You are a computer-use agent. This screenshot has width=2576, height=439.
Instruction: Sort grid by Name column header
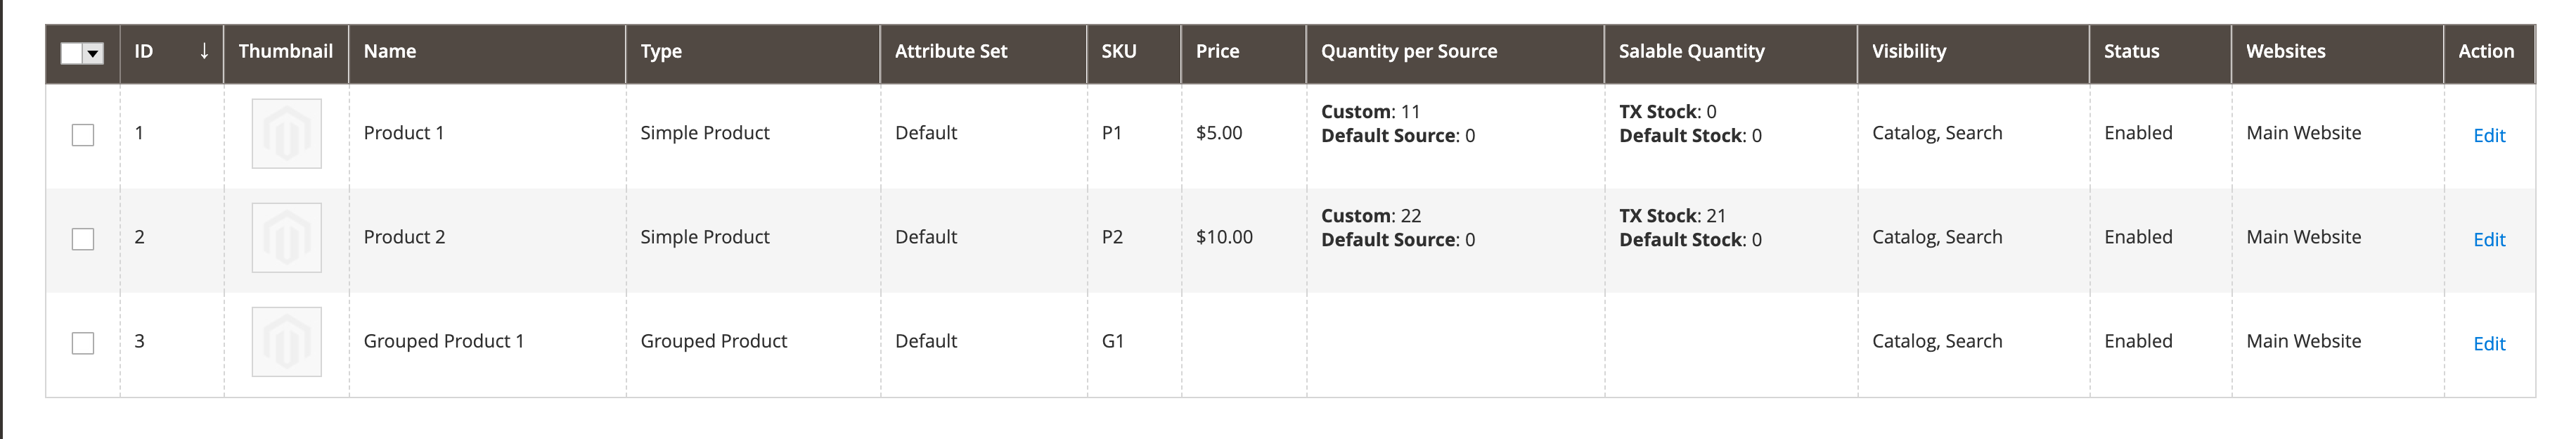(390, 51)
